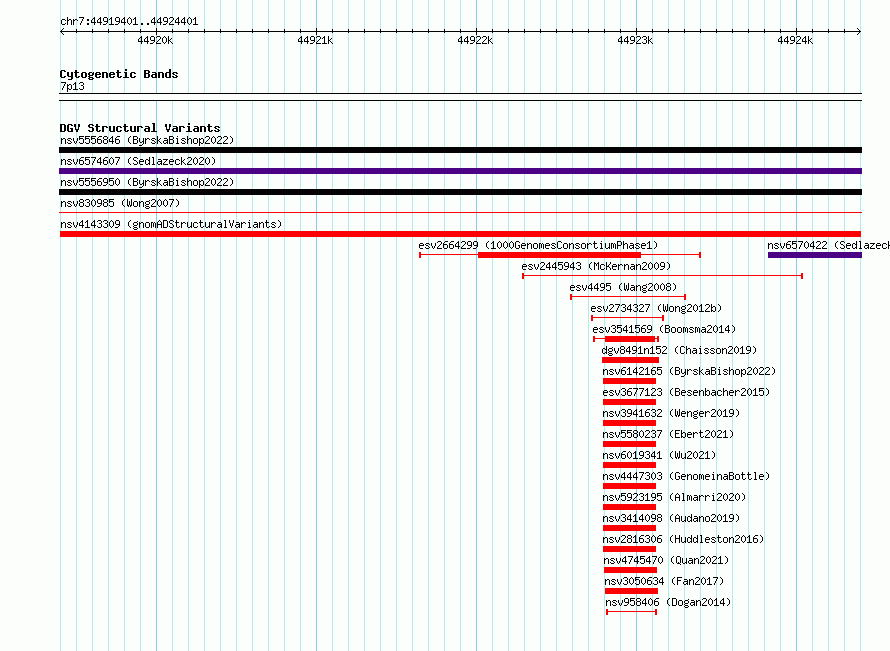Click the Cytogenetic Bands track title

[x=119, y=74]
